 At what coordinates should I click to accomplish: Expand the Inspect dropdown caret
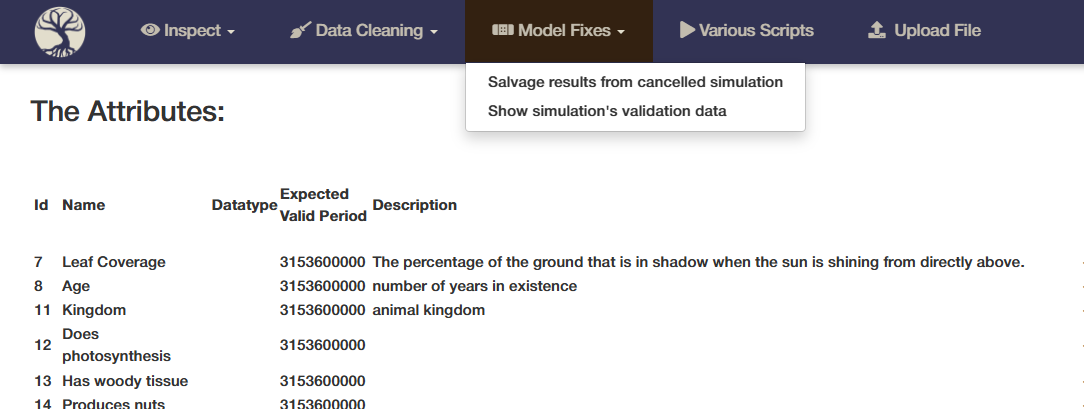pyautogui.click(x=231, y=32)
